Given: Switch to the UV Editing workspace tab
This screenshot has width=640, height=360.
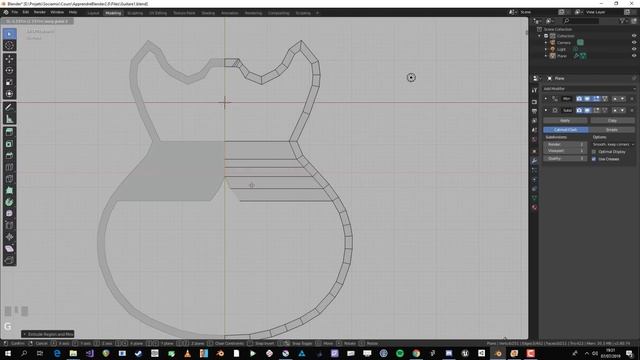Looking at the screenshot, I should pyautogui.click(x=158, y=13).
